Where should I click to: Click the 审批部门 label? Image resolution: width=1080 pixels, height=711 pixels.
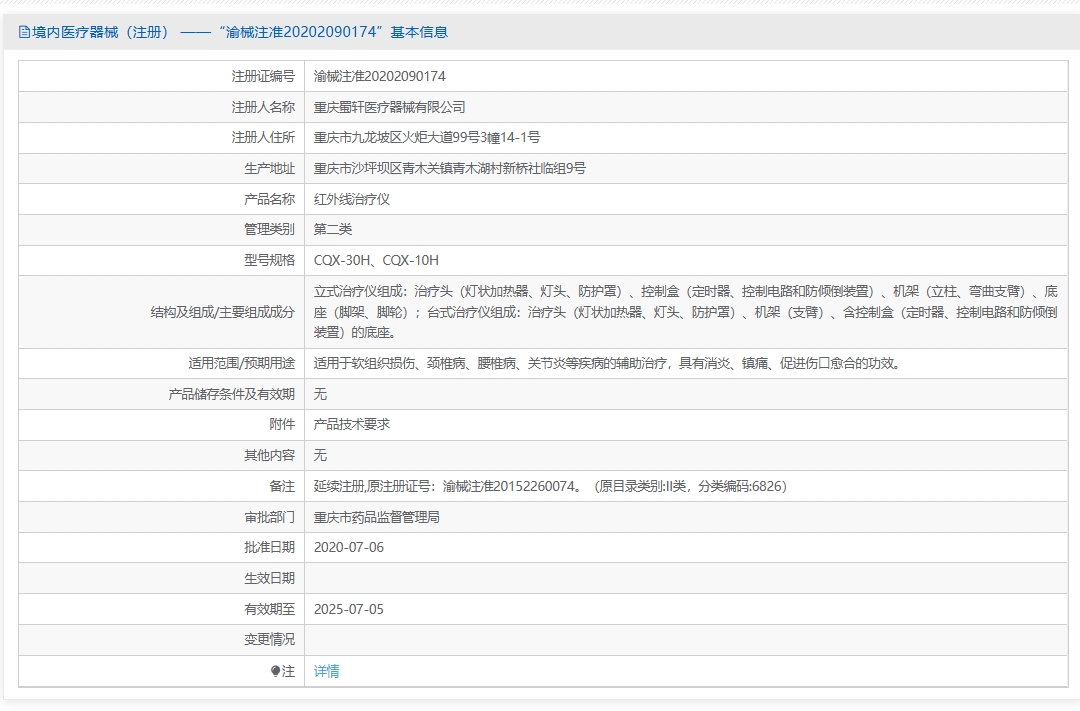[x=269, y=517]
